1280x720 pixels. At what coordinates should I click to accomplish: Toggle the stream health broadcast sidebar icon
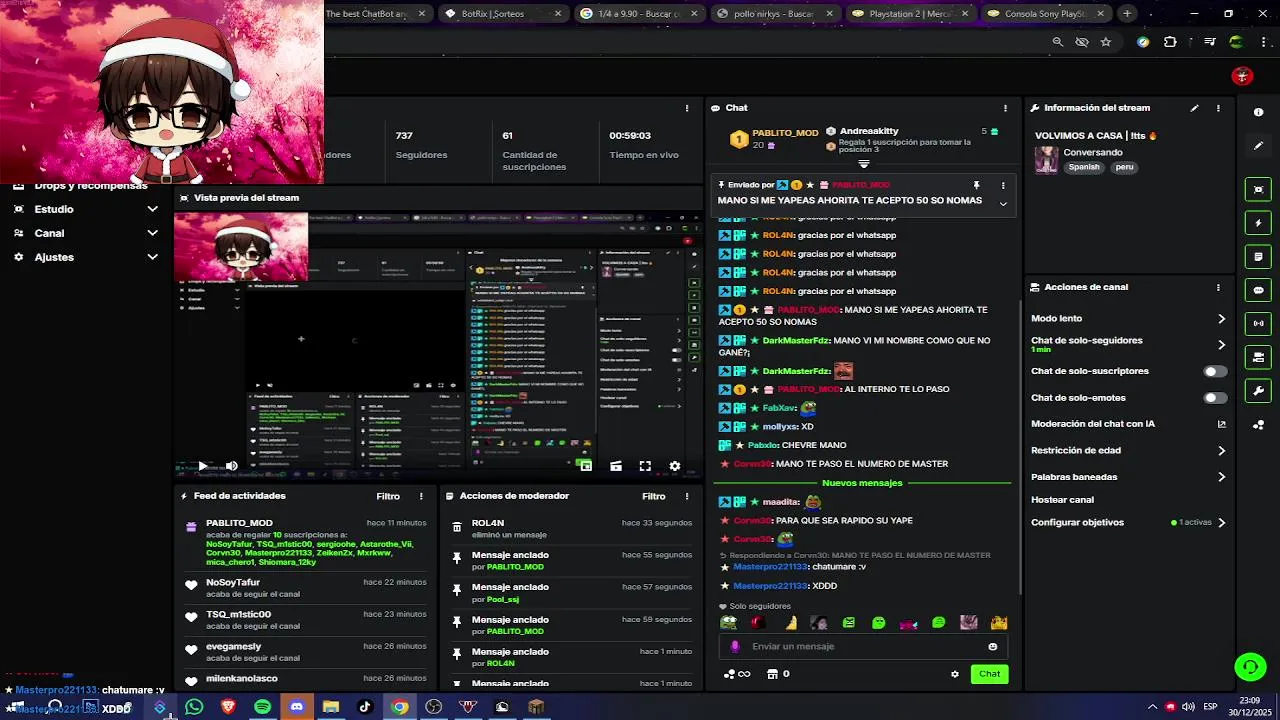click(1258, 323)
